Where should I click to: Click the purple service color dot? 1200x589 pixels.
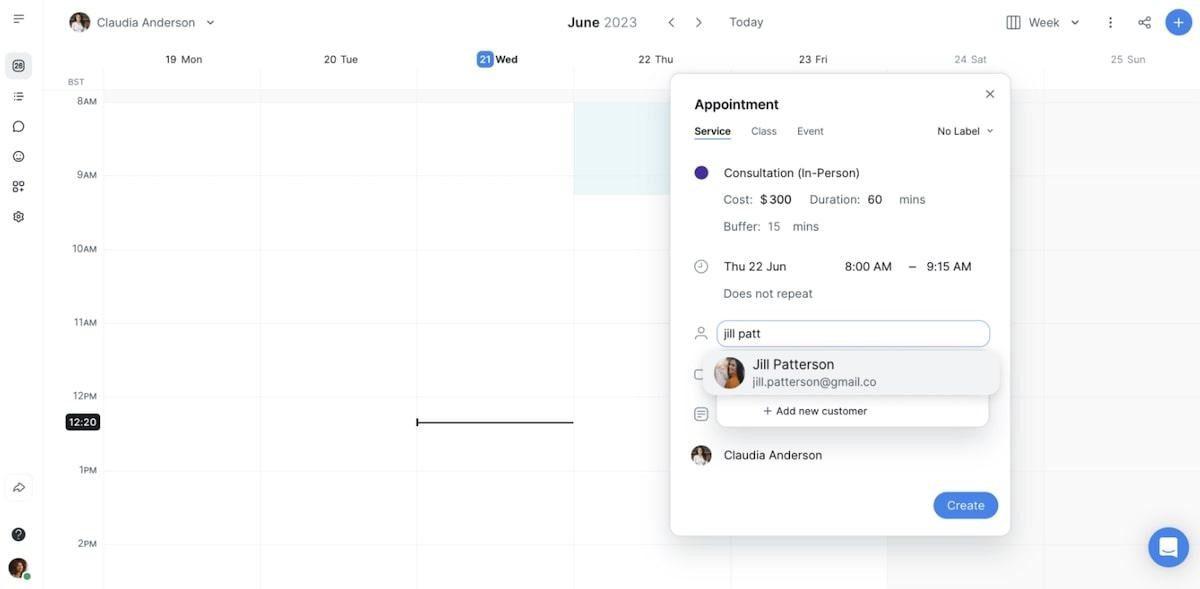coord(701,173)
